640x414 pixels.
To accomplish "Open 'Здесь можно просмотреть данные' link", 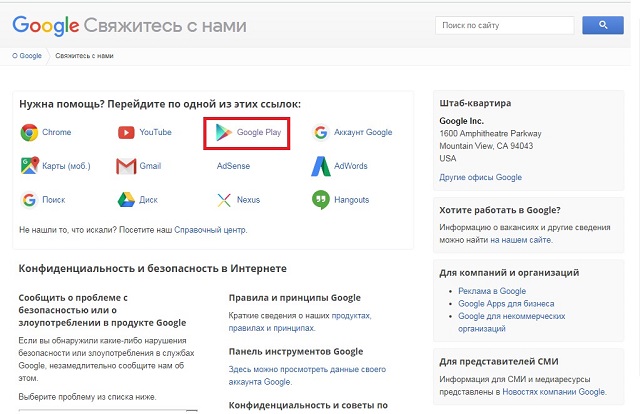I will tap(307, 376).
